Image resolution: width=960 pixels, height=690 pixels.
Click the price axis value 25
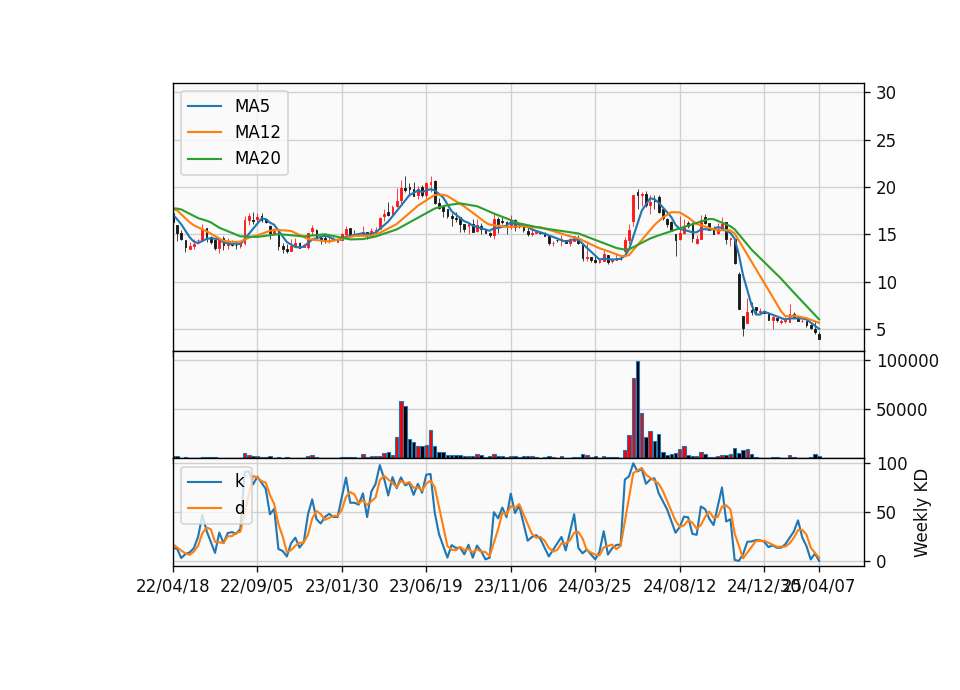tap(886, 141)
